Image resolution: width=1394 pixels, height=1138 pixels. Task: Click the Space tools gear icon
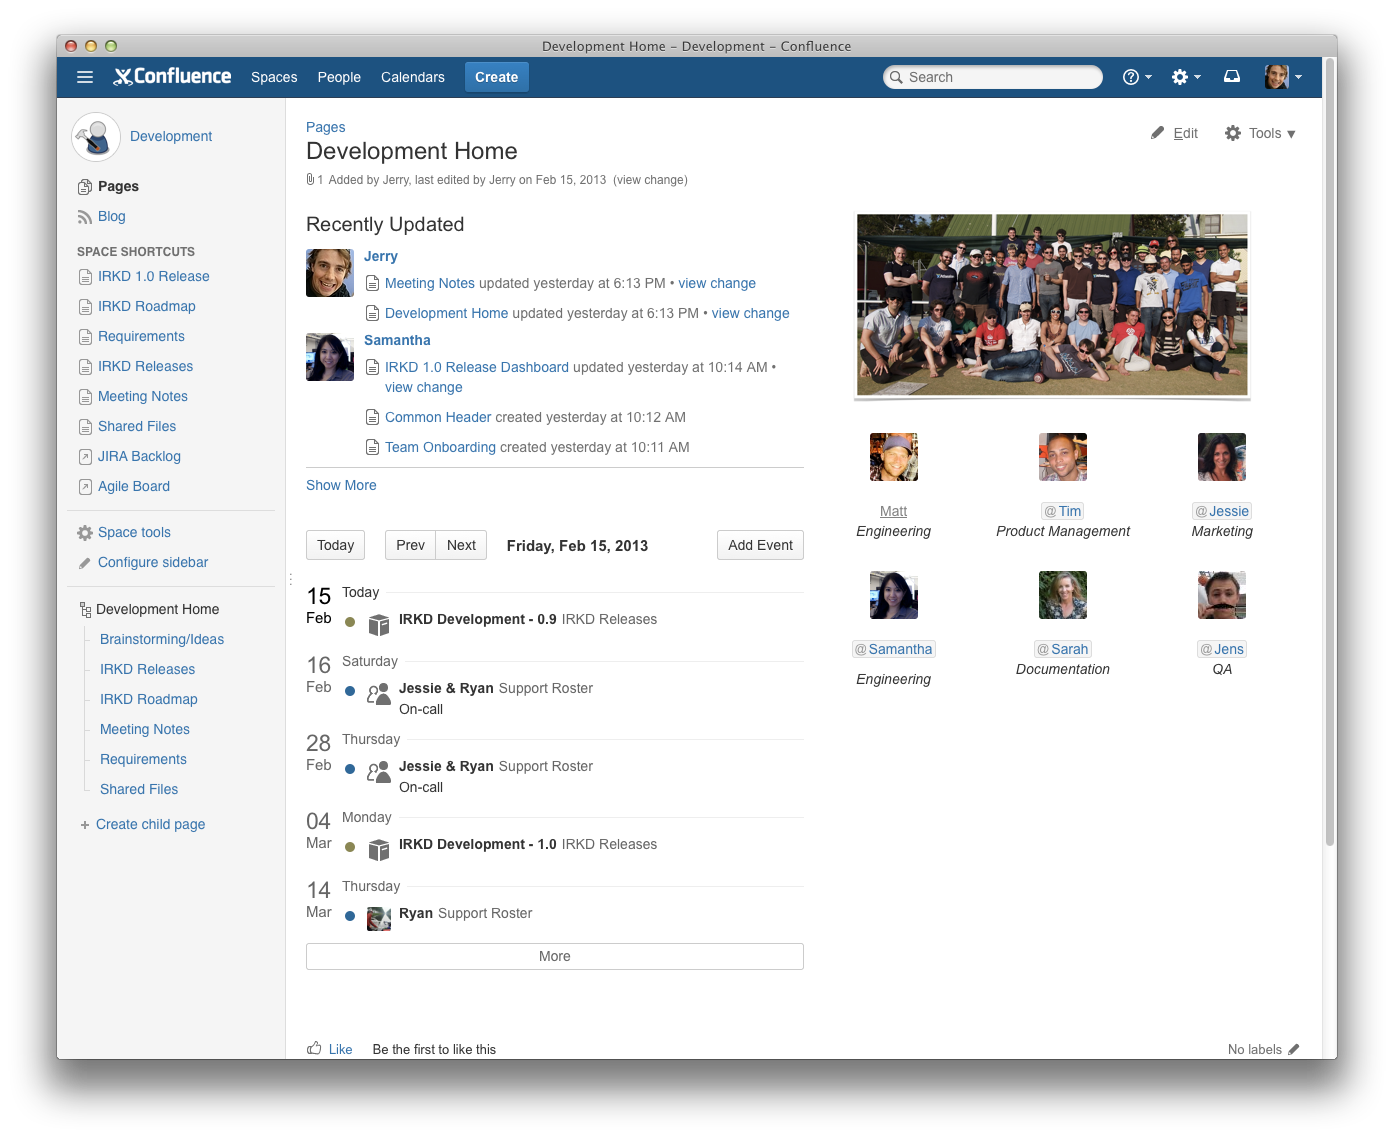[x=84, y=532]
